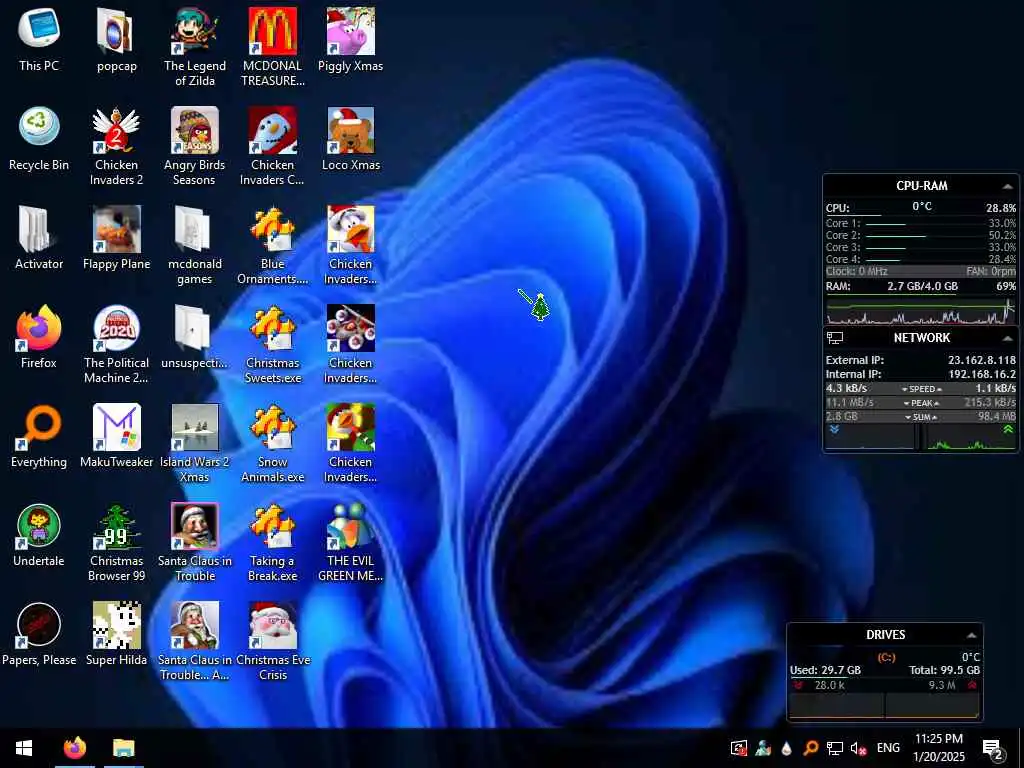The image size is (1024, 768).
Task: Open Angry Birds Seasons shortcut
Action: click(195, 146)
